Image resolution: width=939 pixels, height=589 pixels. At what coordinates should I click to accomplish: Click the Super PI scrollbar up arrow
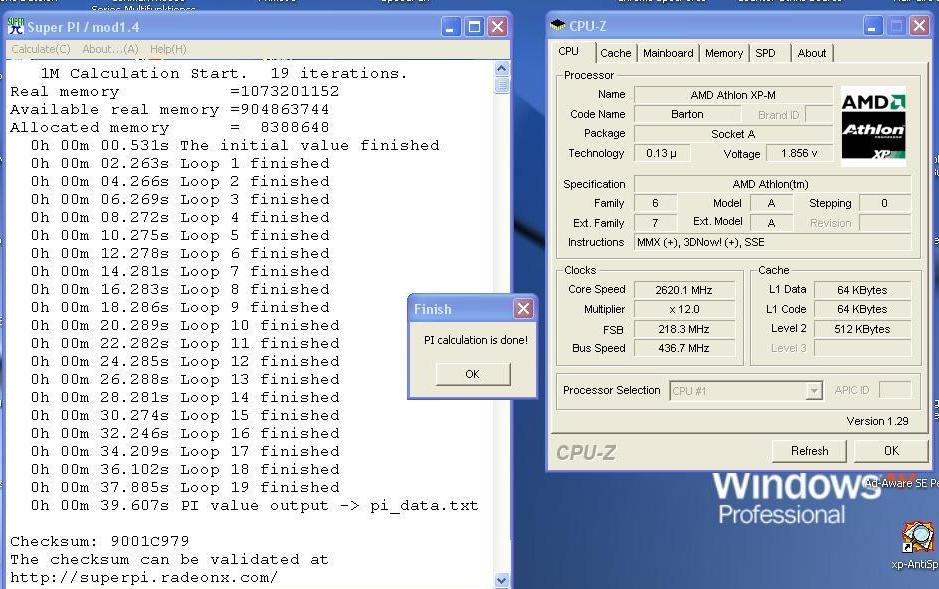[502, 68]
